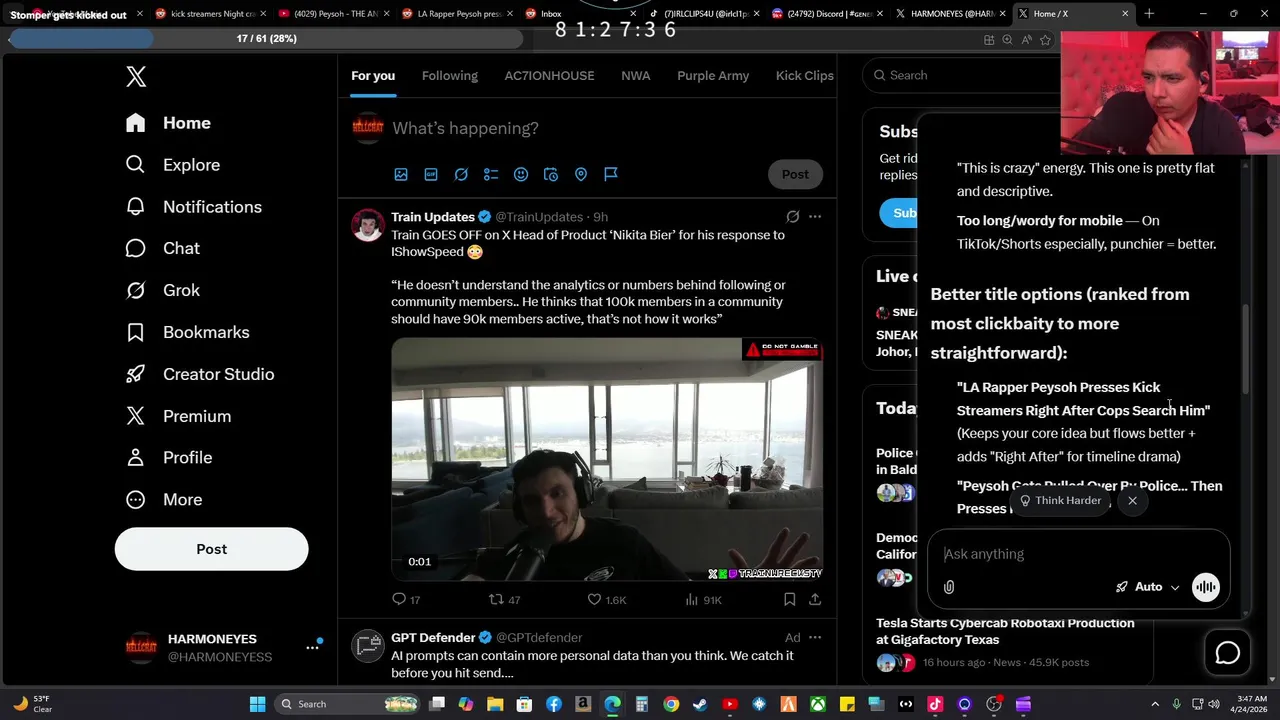Switch to the AC7IONHOUSE tab
Screen dimensions: 1280x720
pyautogui.click(x=549, y=76)
